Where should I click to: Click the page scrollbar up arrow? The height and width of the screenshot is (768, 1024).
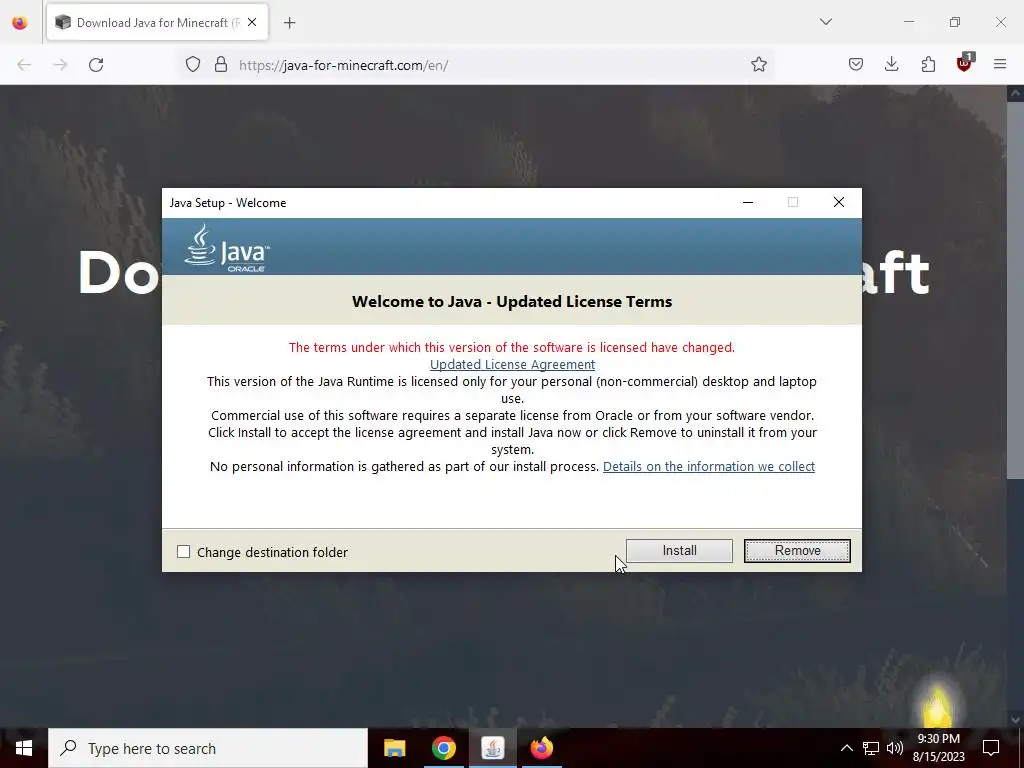point(1015,93)
